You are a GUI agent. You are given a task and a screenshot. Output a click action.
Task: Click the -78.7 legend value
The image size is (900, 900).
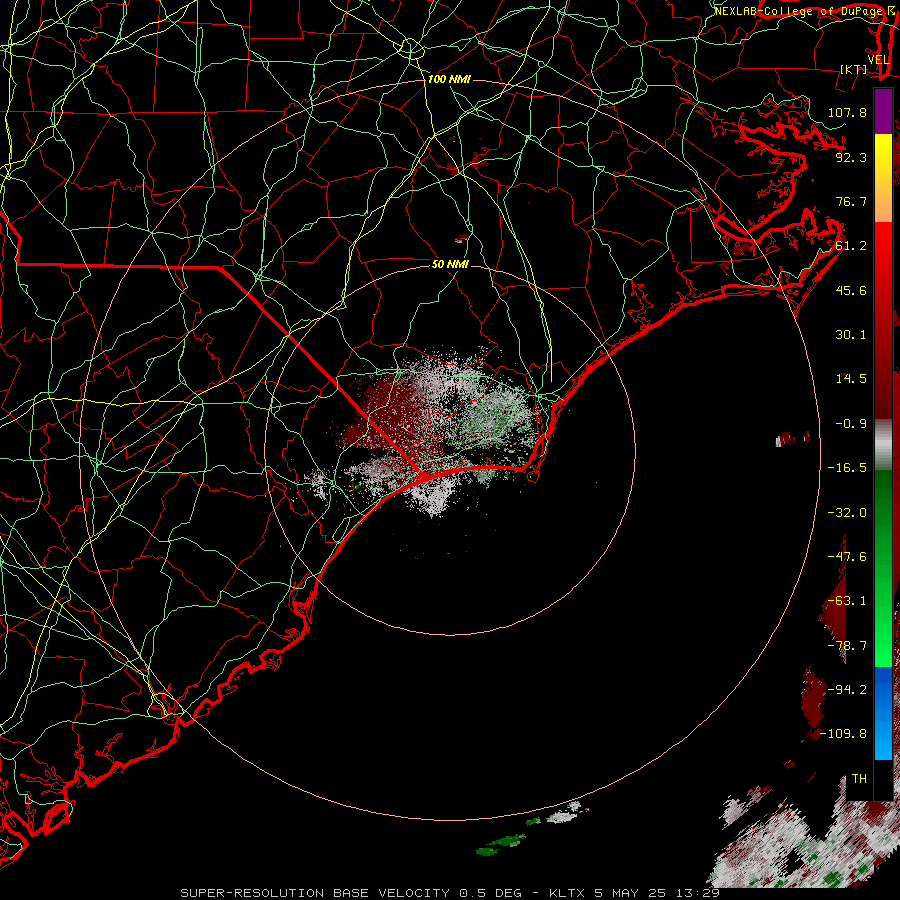847,646
